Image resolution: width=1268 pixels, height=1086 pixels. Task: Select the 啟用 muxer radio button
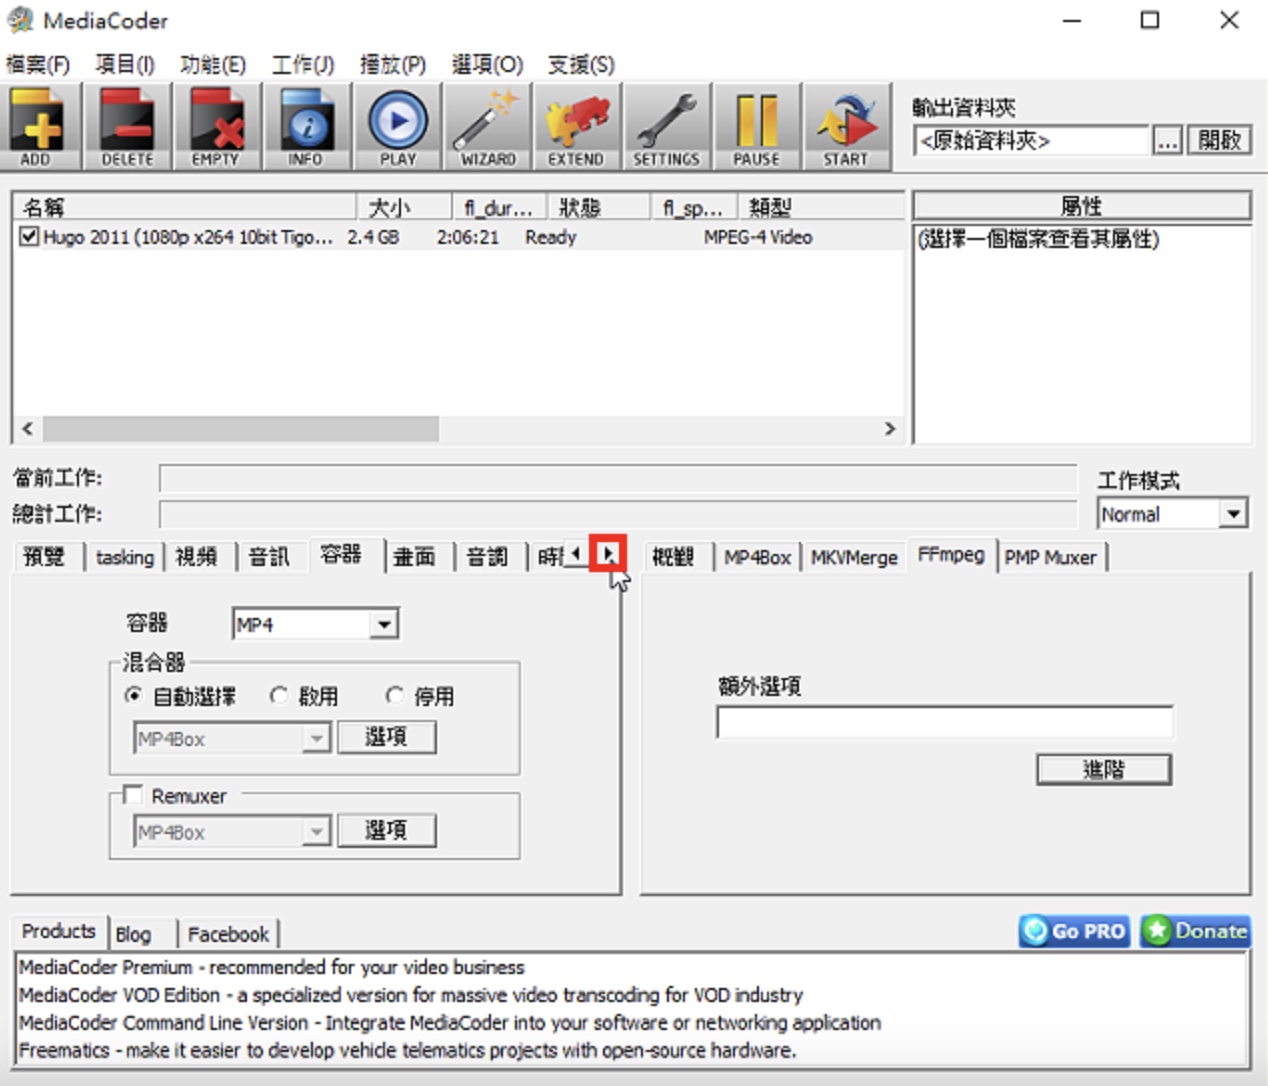[278, 695]
